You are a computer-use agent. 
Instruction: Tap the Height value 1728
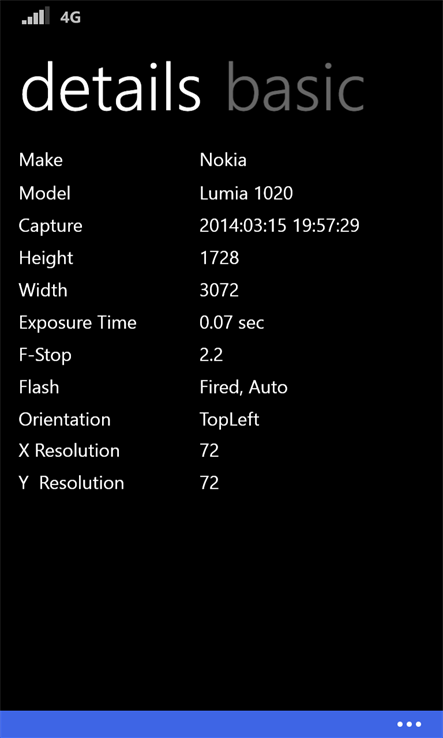(x=219, y=258)
